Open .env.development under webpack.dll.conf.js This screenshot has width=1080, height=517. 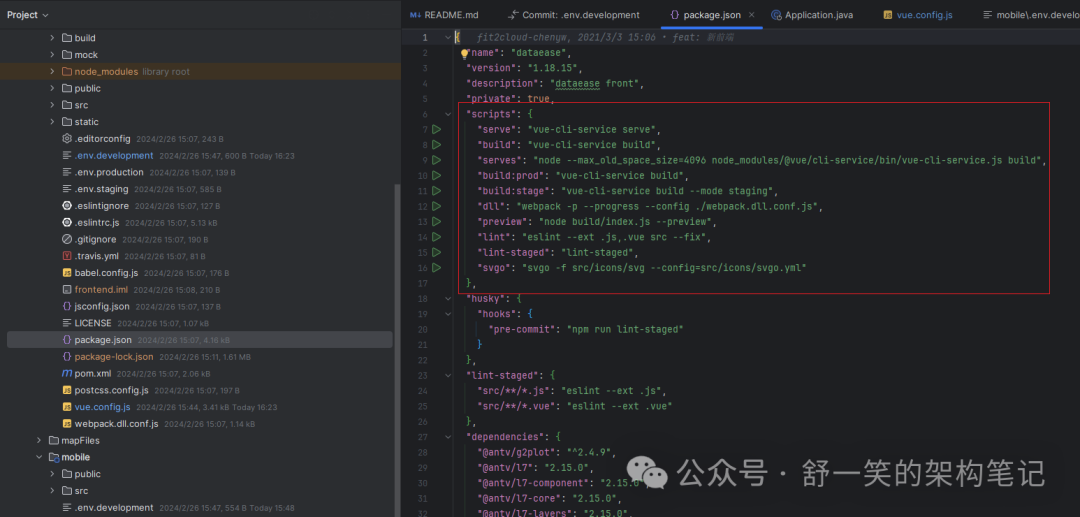pos(114,507)
